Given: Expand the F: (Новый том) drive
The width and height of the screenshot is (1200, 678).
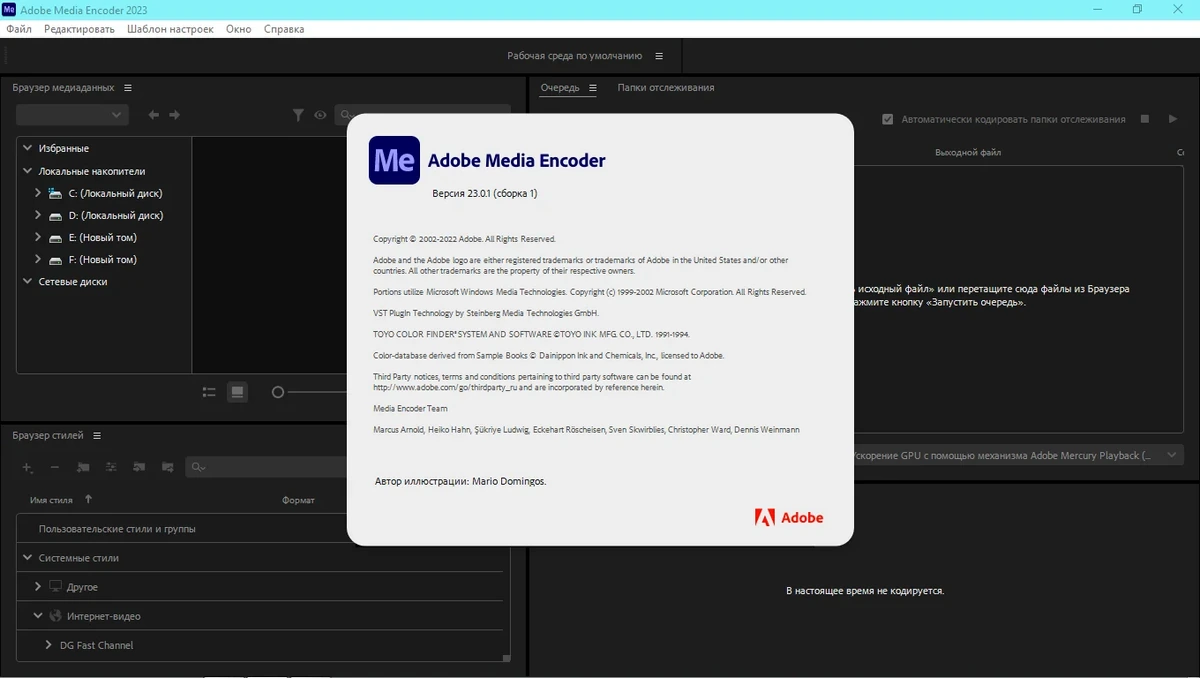Looking at the screenshot, I should (x=38, y=259).
